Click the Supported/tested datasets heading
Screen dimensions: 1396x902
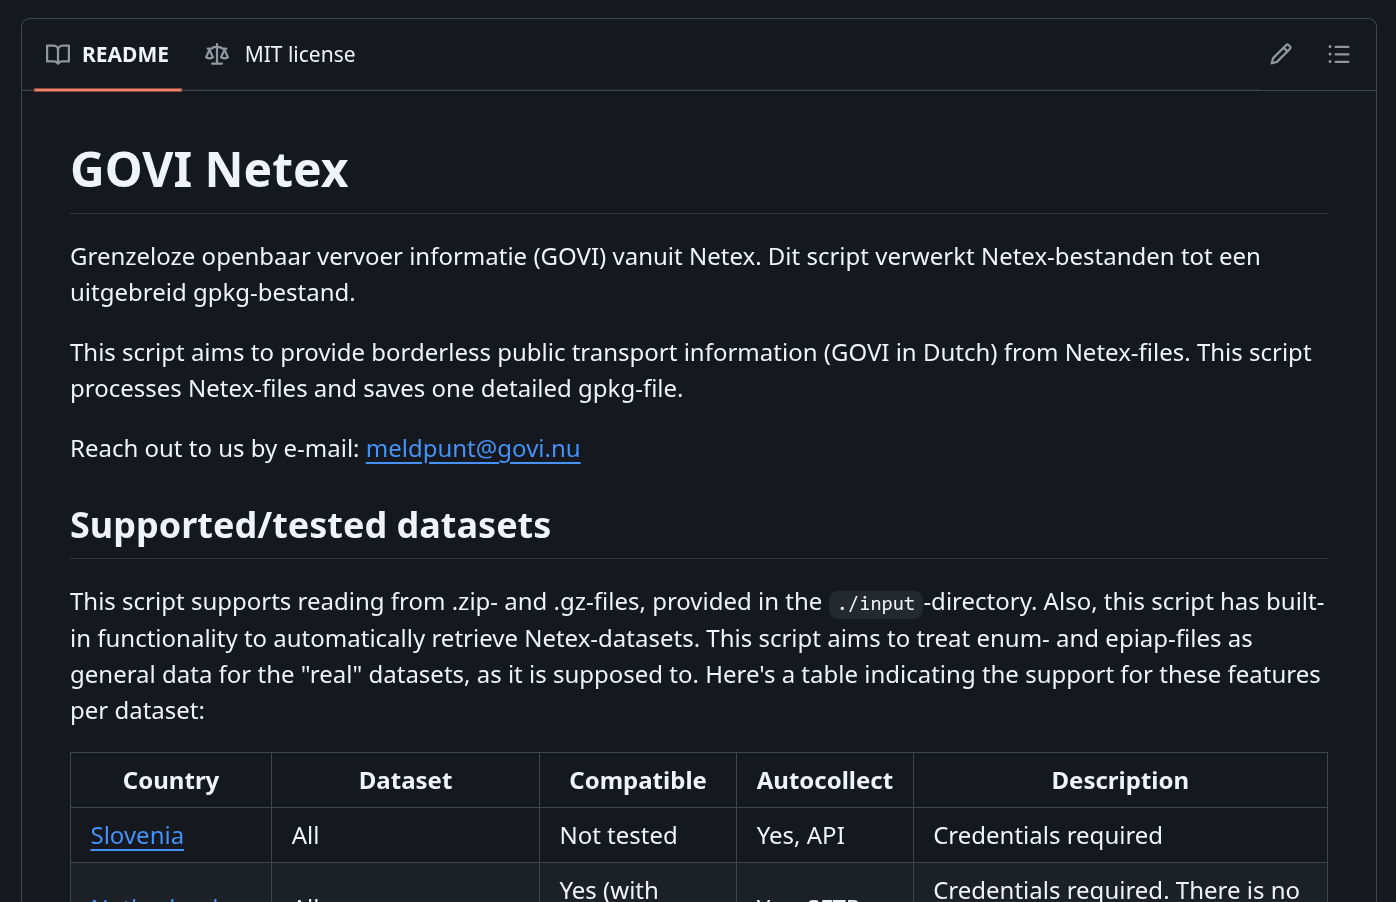click(x=310, y=524)
